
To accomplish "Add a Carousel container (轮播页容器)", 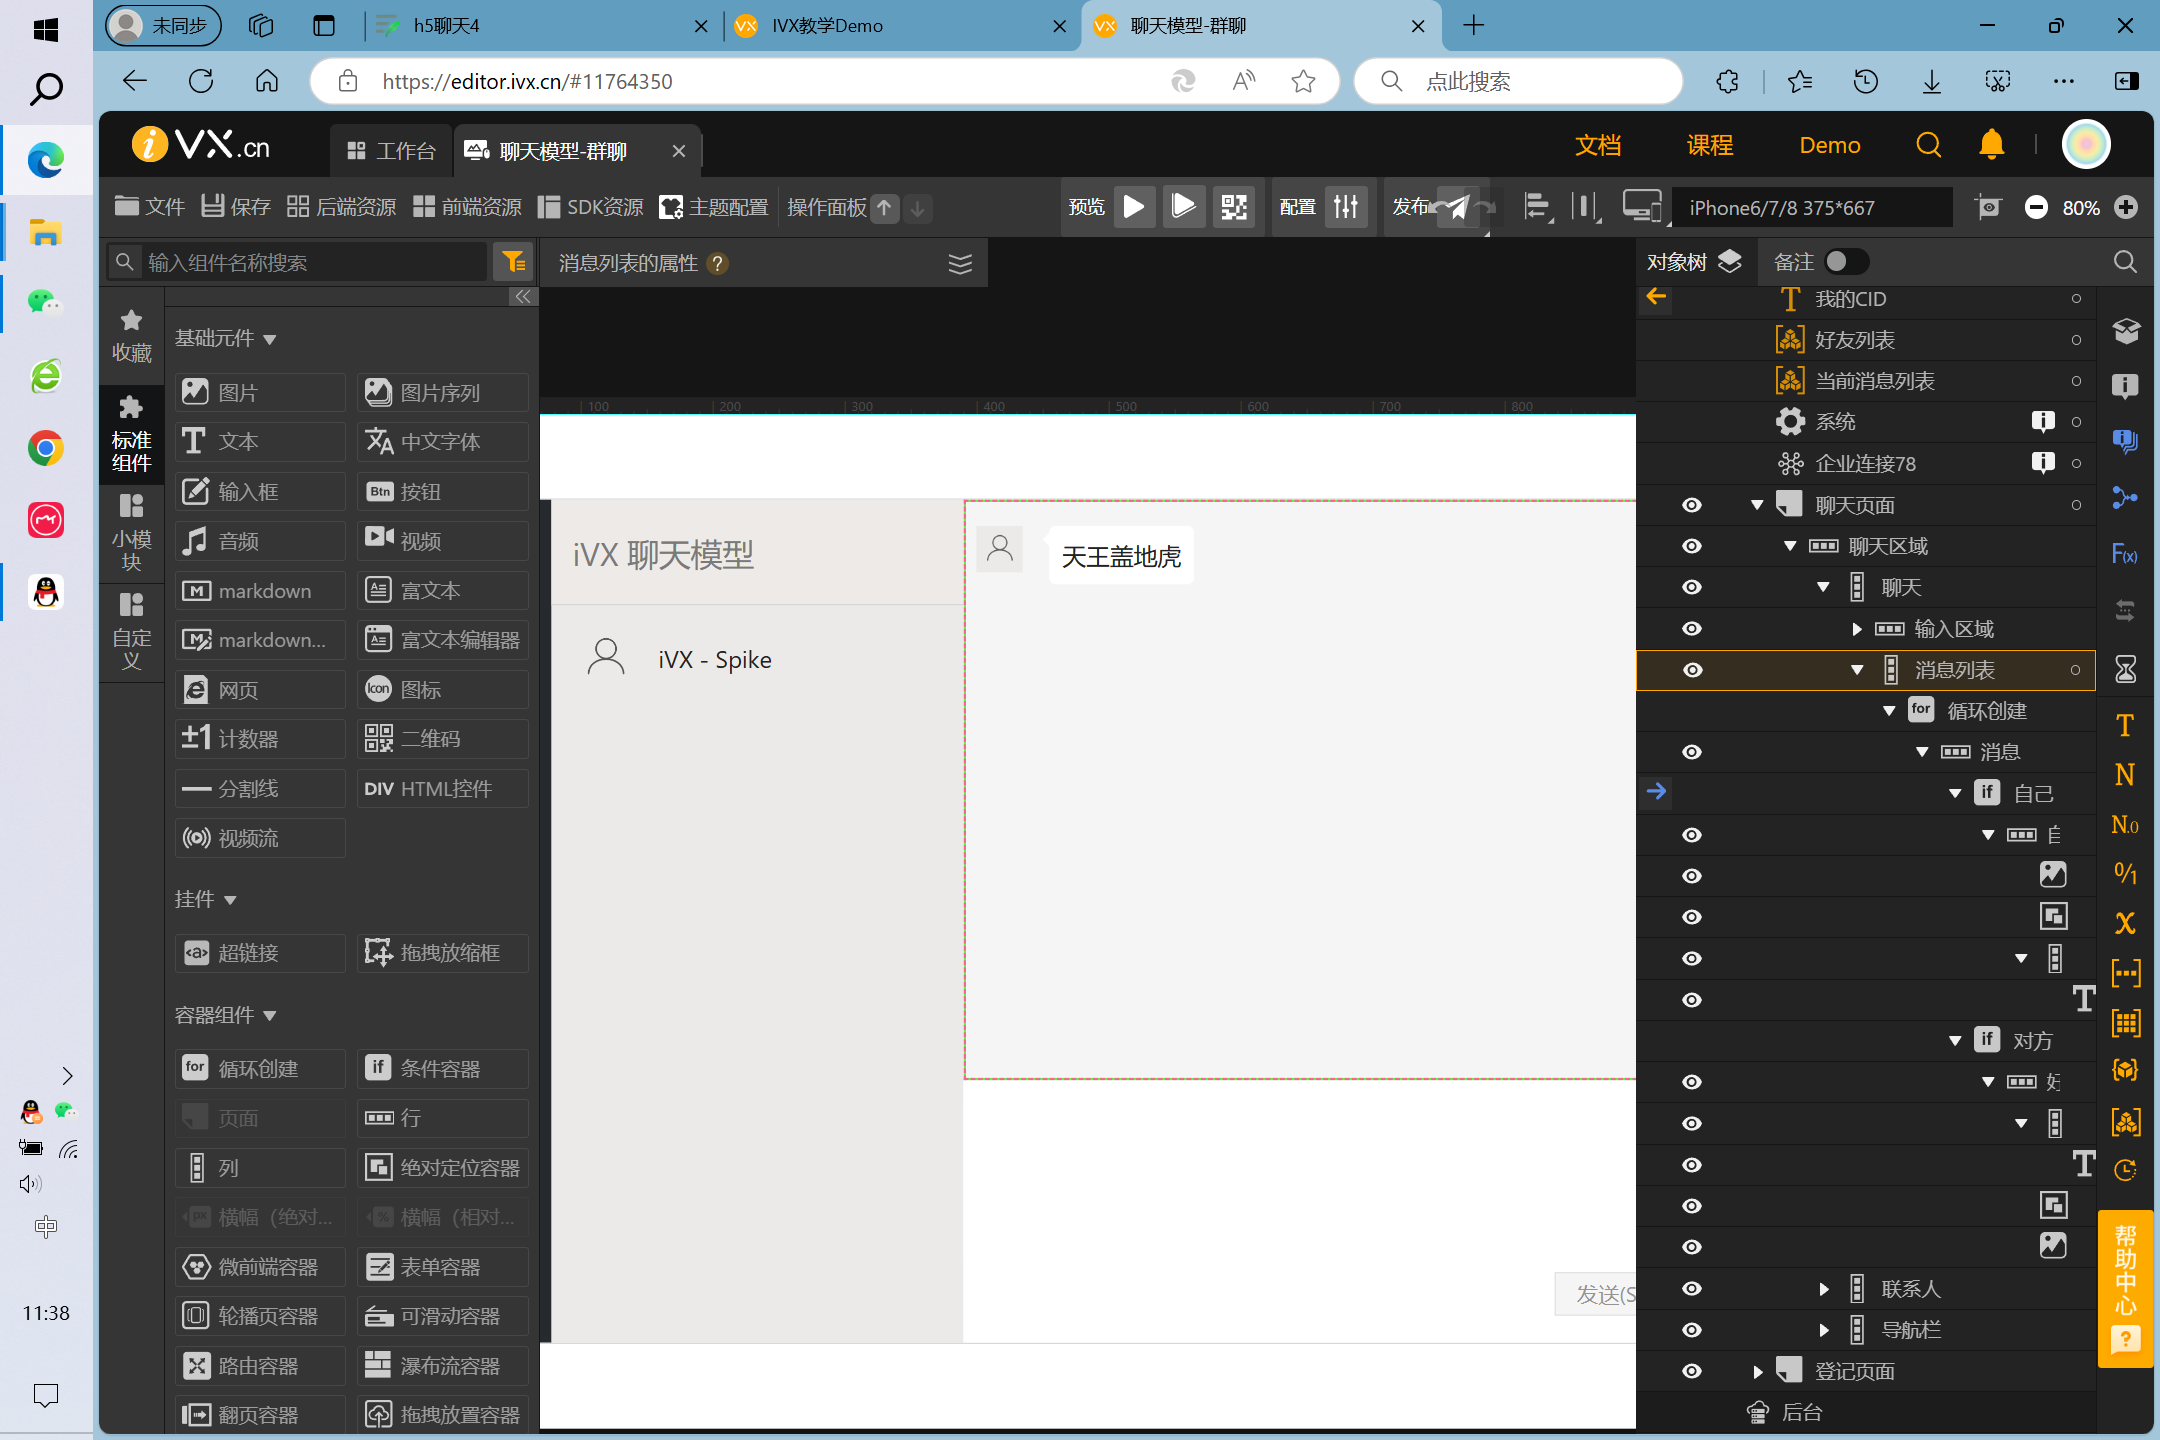I will (260, 1316).
